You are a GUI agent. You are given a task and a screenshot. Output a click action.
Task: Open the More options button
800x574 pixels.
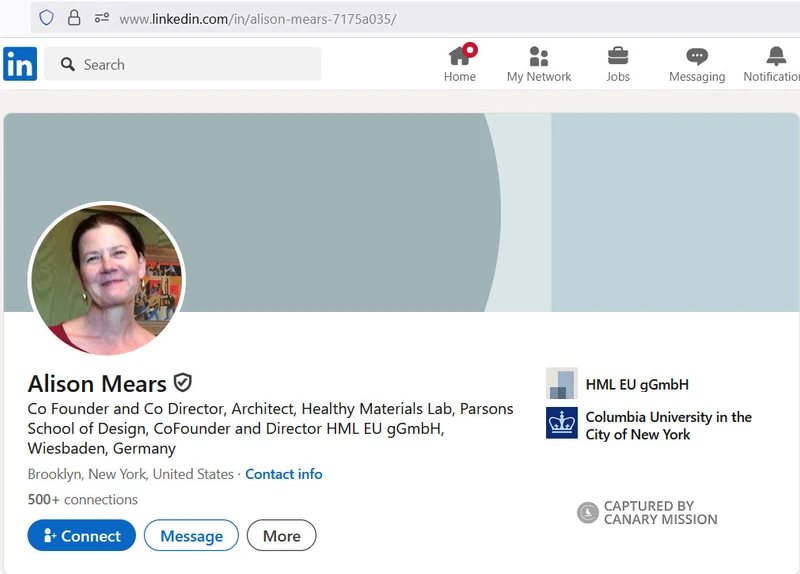pos(282,535)
